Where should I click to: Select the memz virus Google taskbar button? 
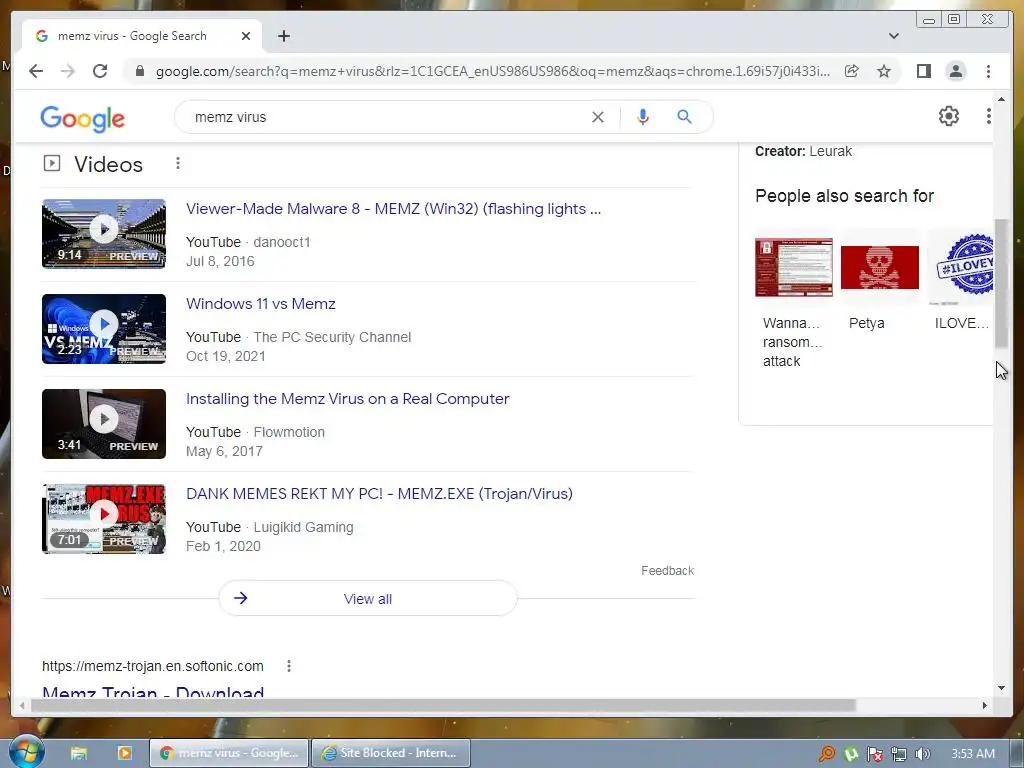coord(229,753)
